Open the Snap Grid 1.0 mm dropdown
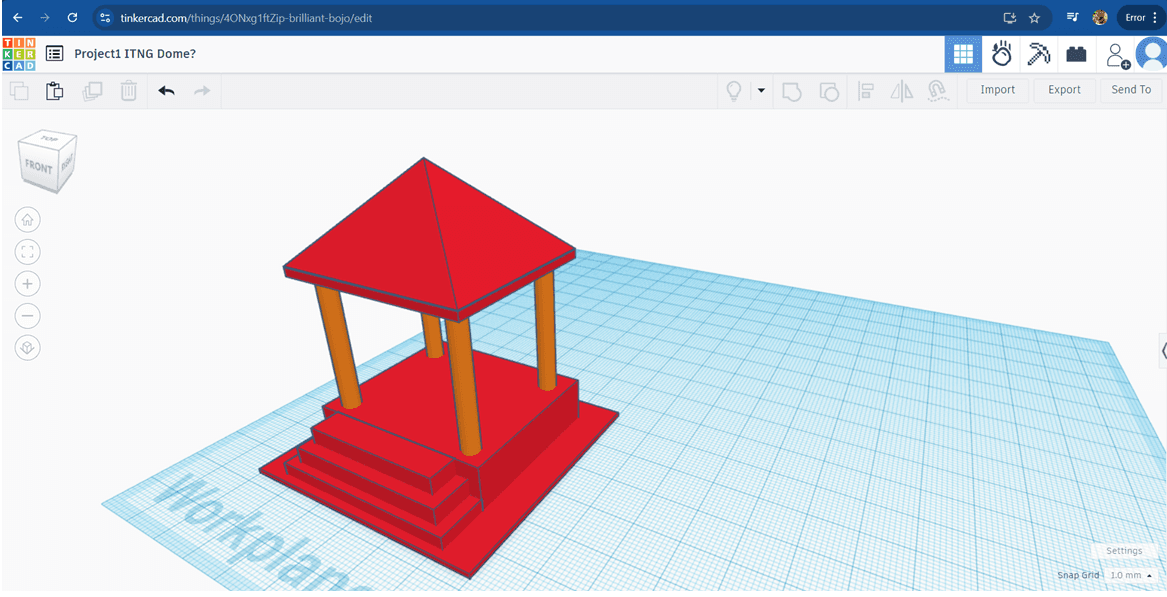 1130,576
